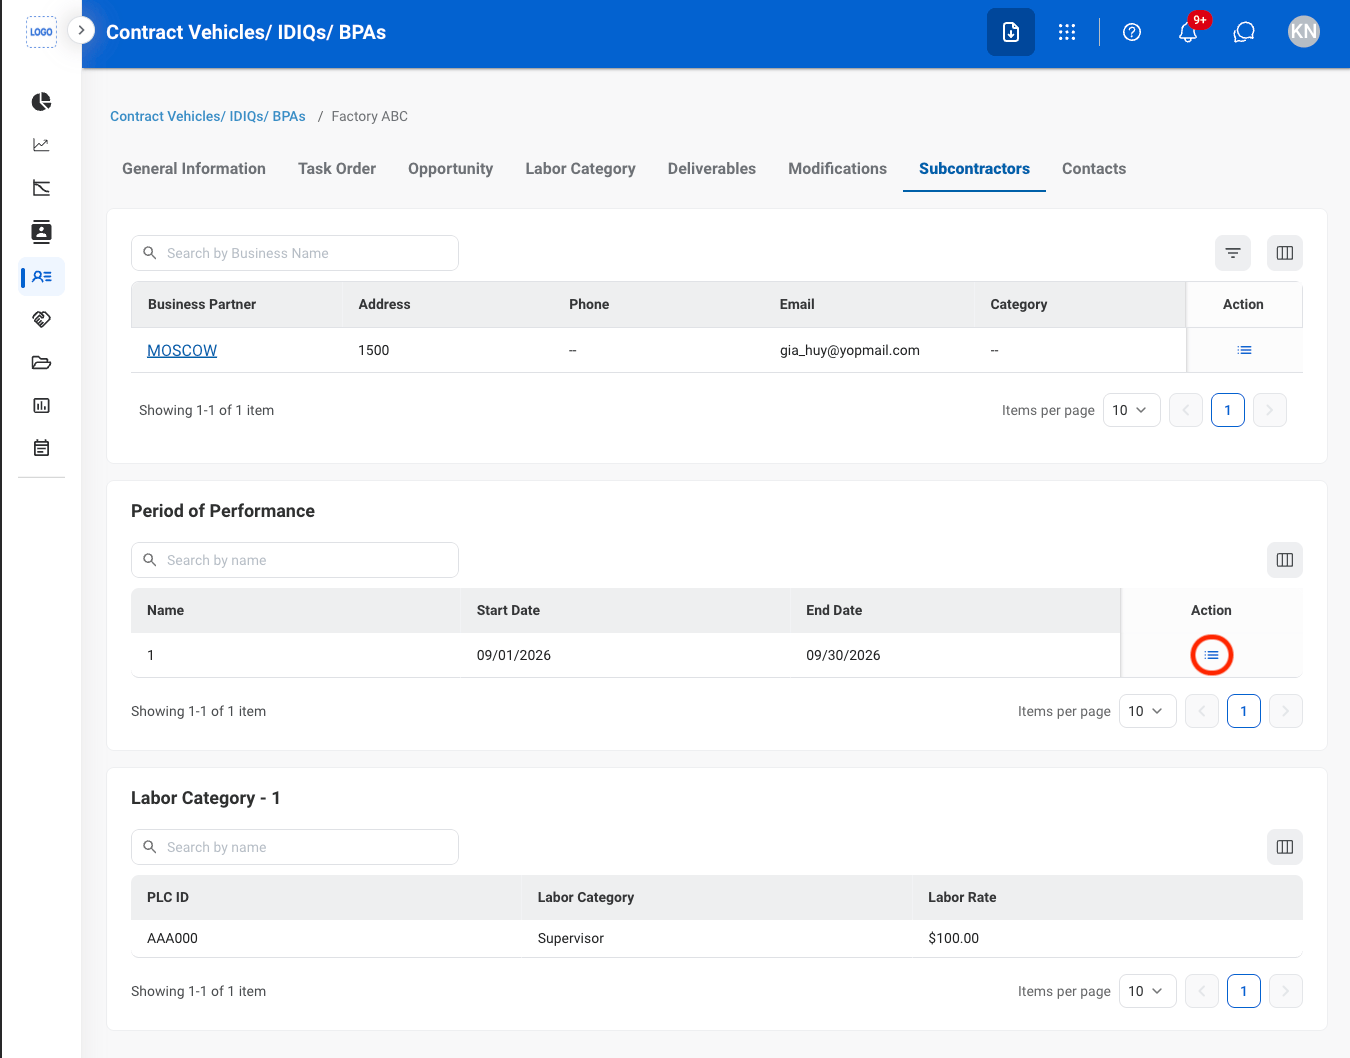The width and height of the screenshot is (1350, 1058).
Task: Open items per page dropdown for Labor Category
Action: click(x=1148, y=991)
